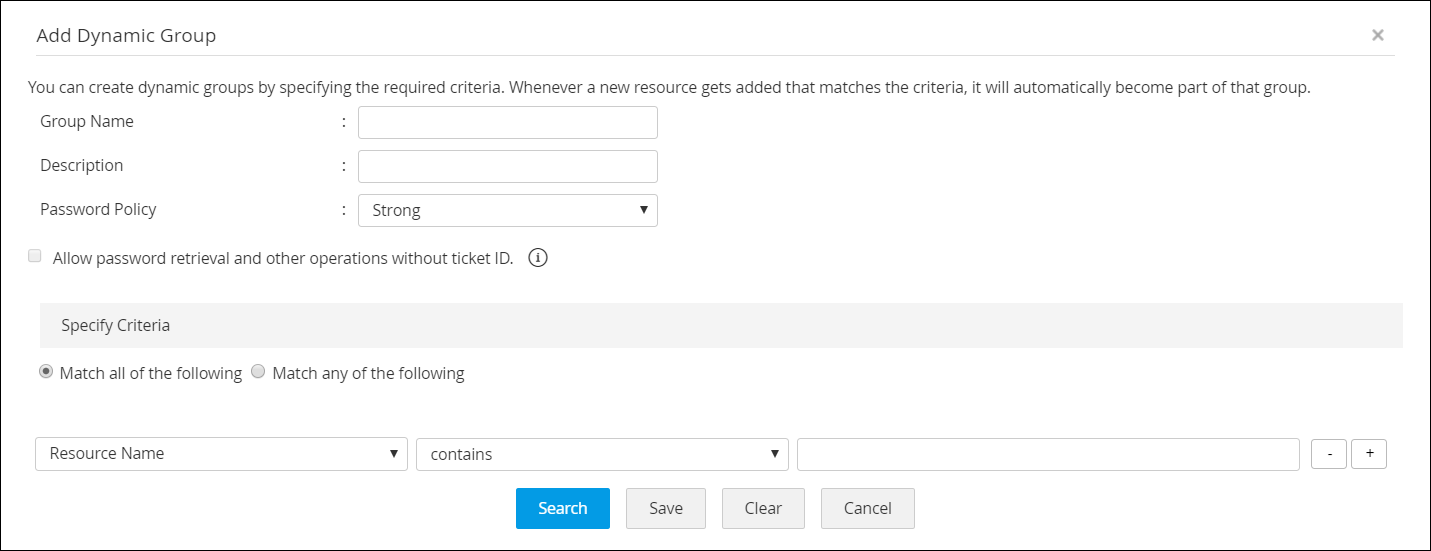This screenshot has height=551, width=1431.
Task: Click the Password Policy dropdown arrow
Action: [x=643, y=210]
